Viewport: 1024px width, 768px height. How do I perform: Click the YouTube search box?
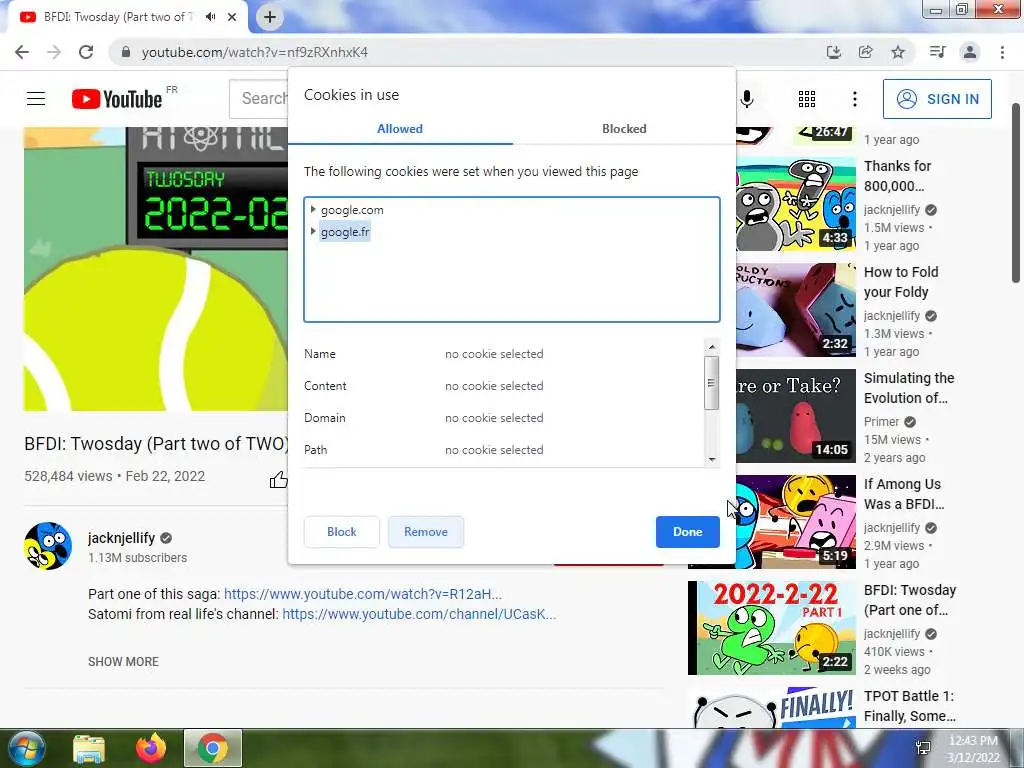click(x=259, y=99)
